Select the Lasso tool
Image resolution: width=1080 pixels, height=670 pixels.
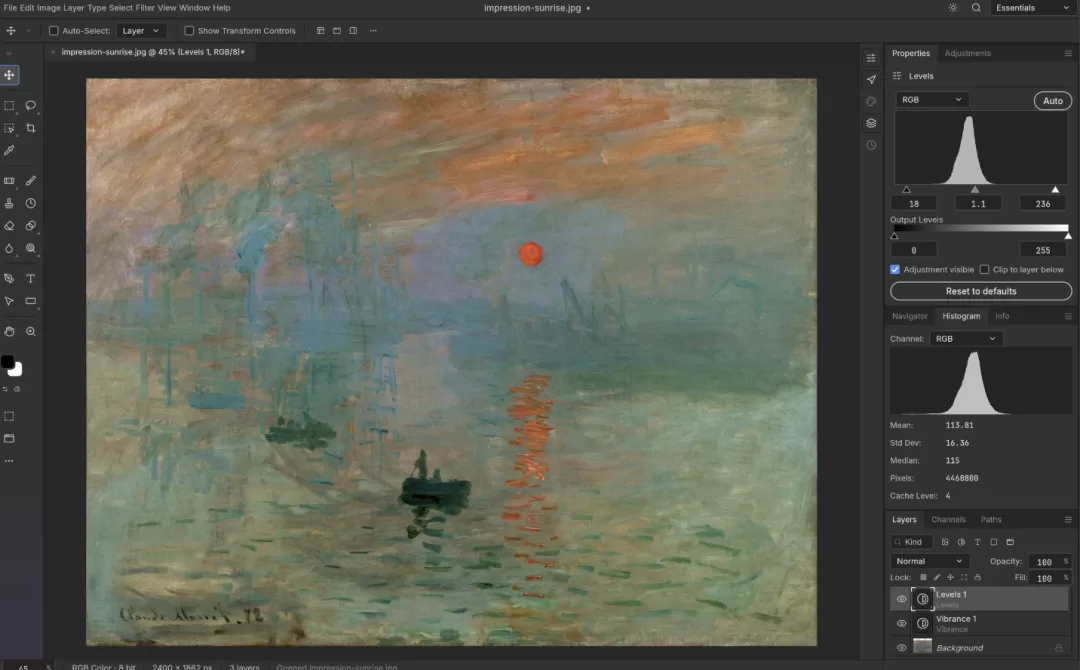(30, 105)
